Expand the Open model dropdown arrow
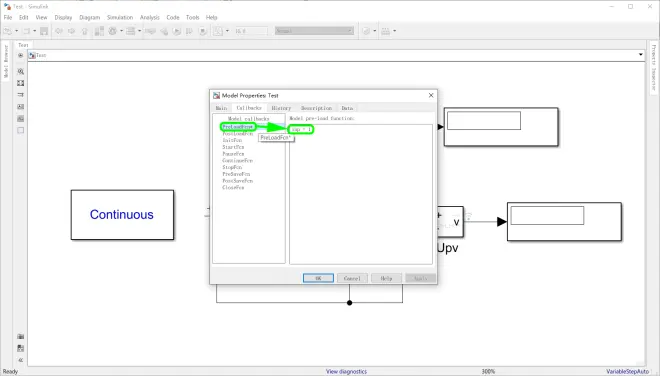Viewport: 660px width, 376px height. click(x=35, y=31)
